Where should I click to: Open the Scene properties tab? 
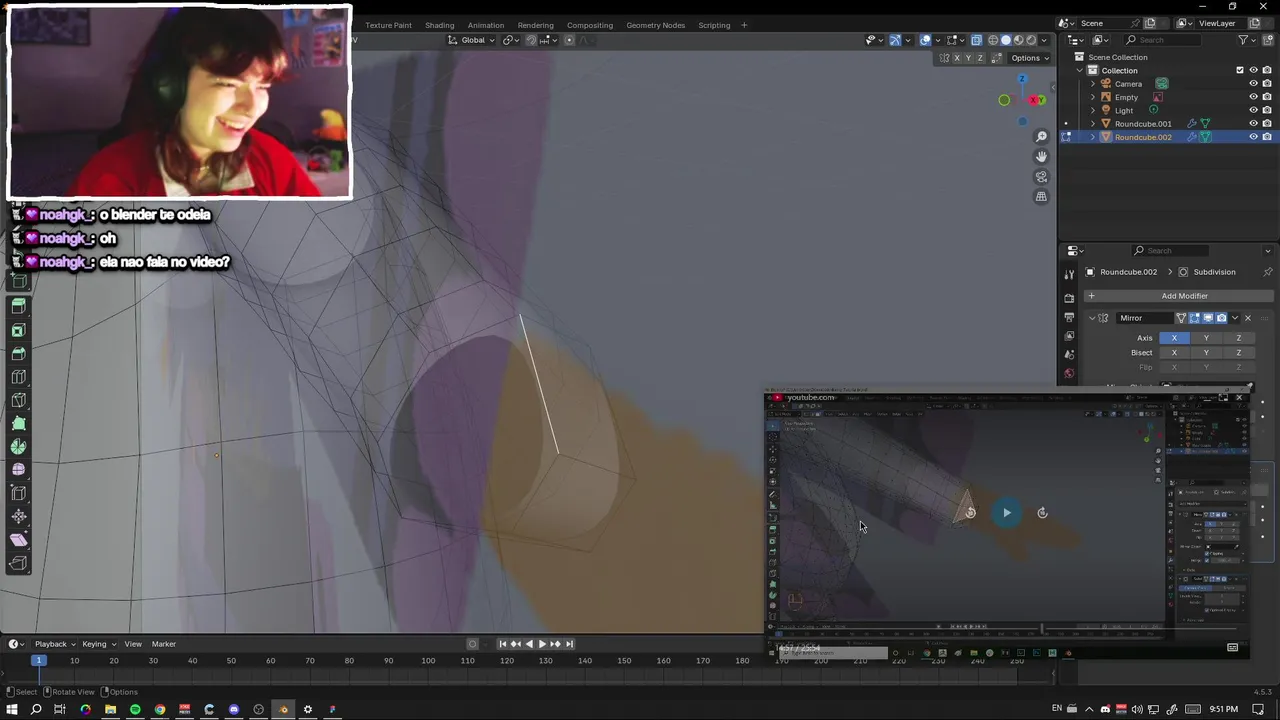(1069, 355)
